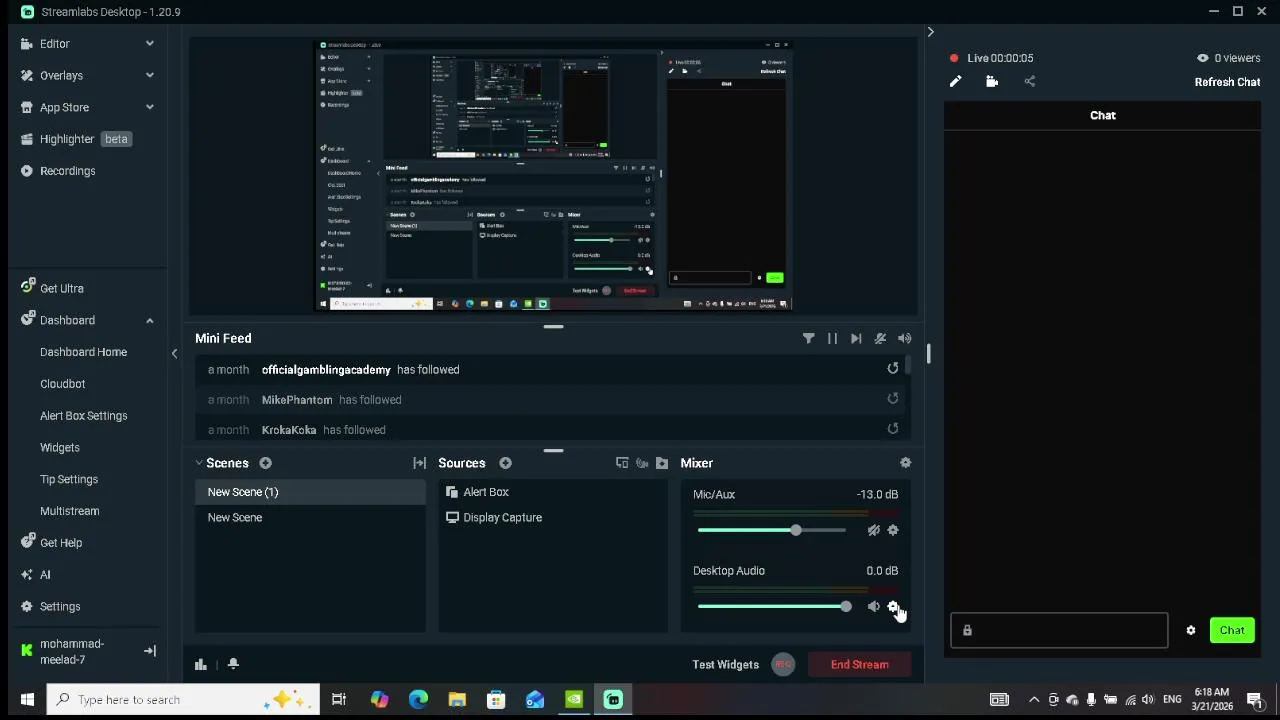1280x720 pixels.
Task: Edit stream info with the pencil icon
Action: pyautogui.click(x=955, y=82)
